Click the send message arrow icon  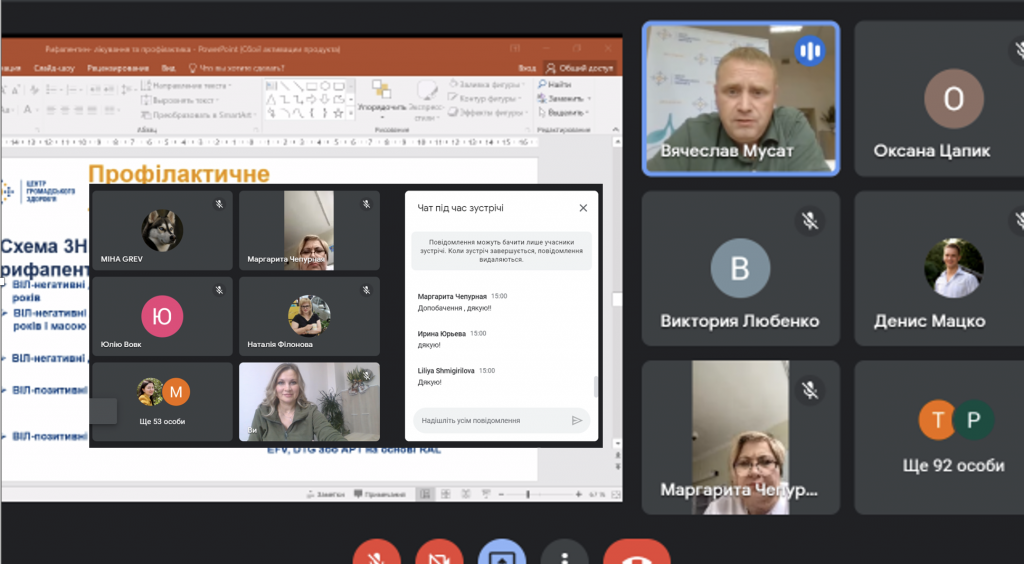577,420
